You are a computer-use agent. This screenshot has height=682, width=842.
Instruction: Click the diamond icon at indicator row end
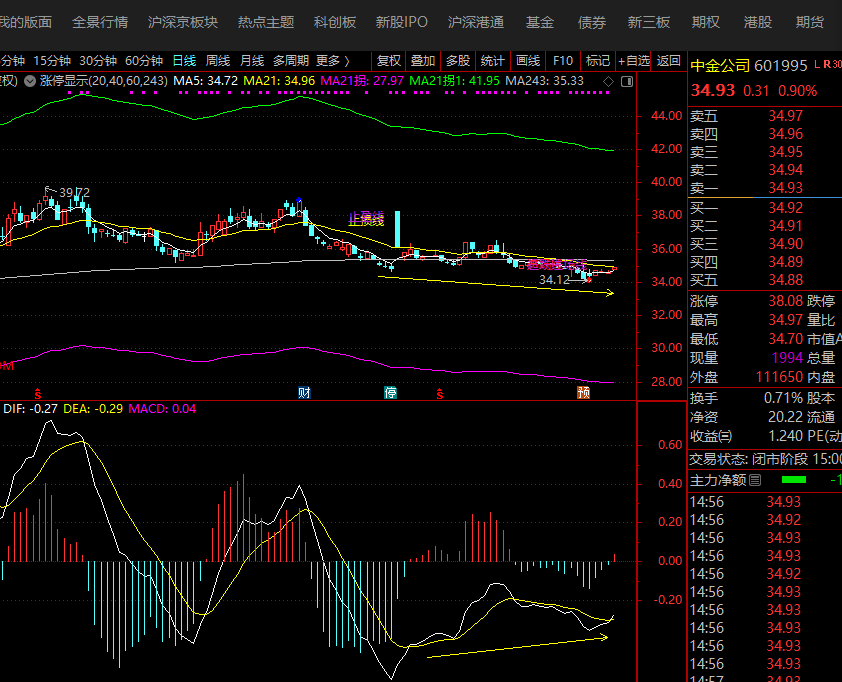609,80
